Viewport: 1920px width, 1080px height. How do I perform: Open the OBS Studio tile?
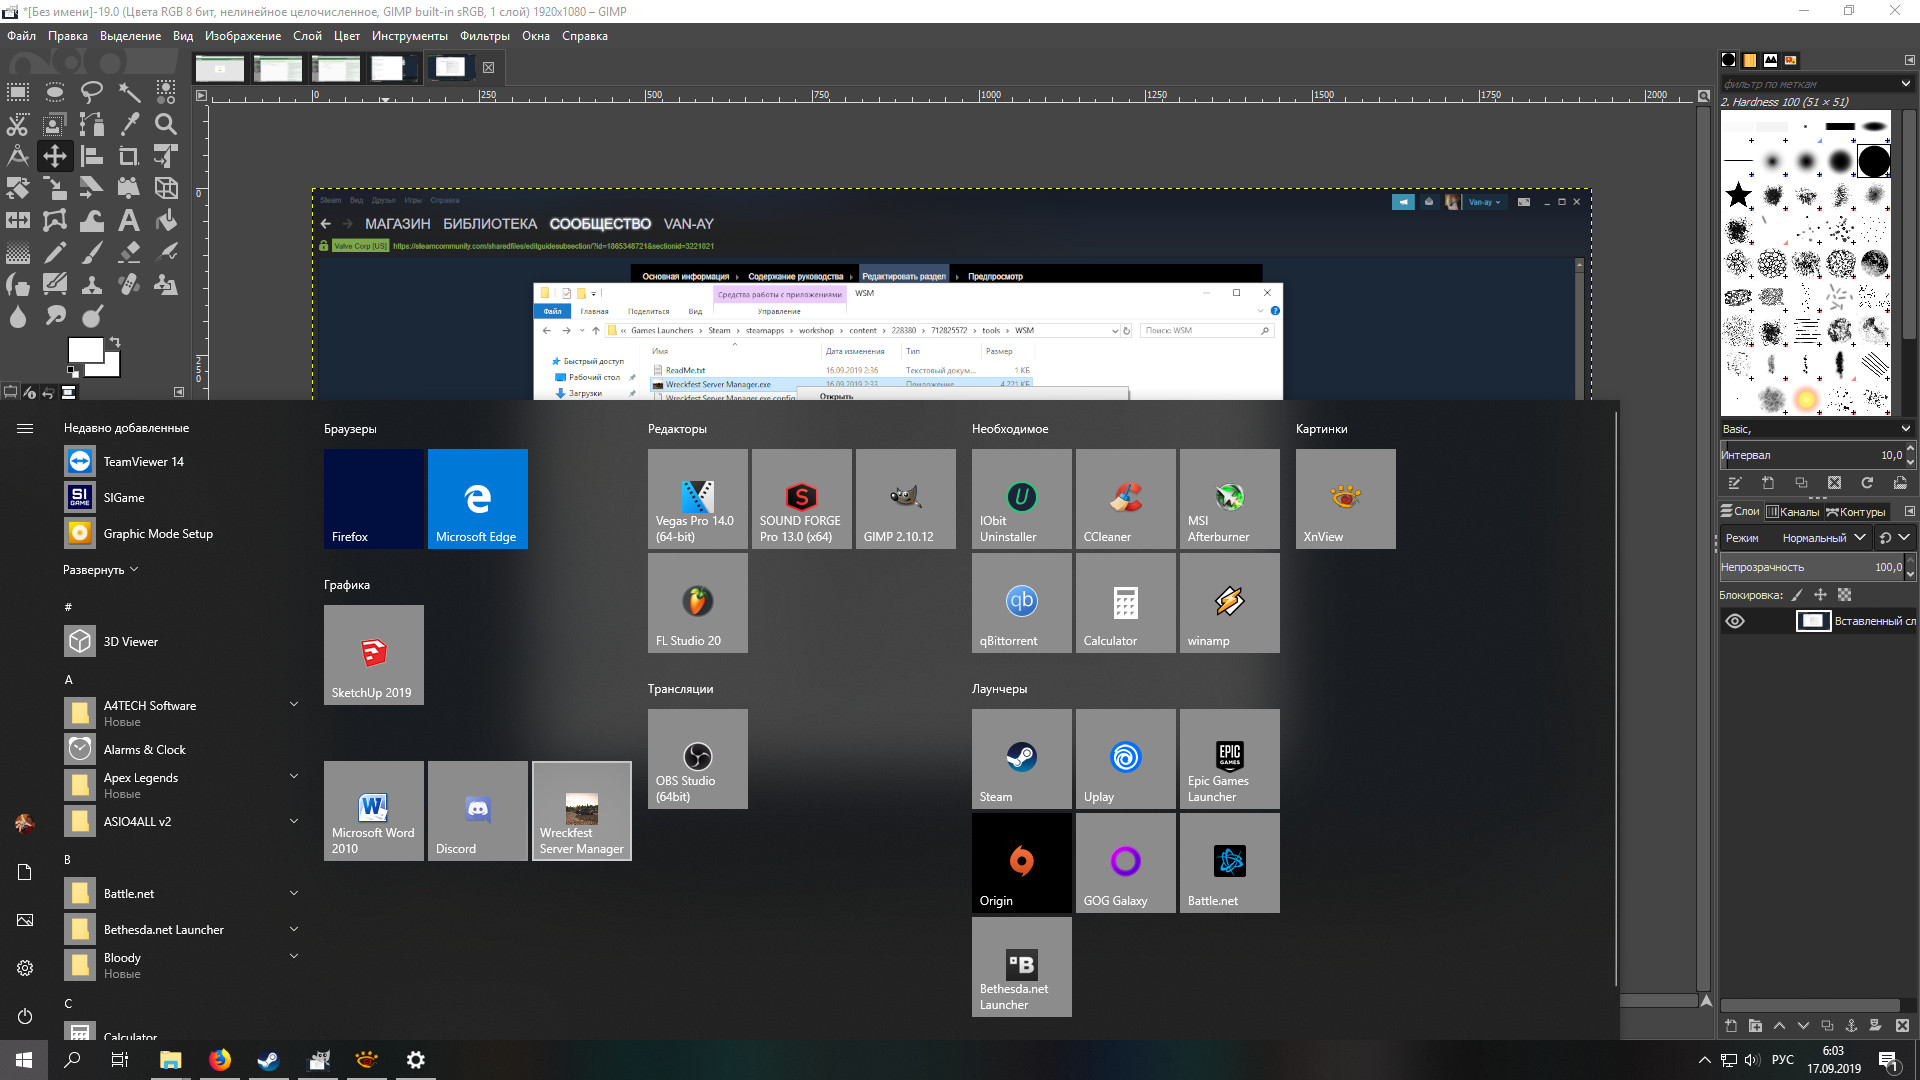tap(698, 759)
